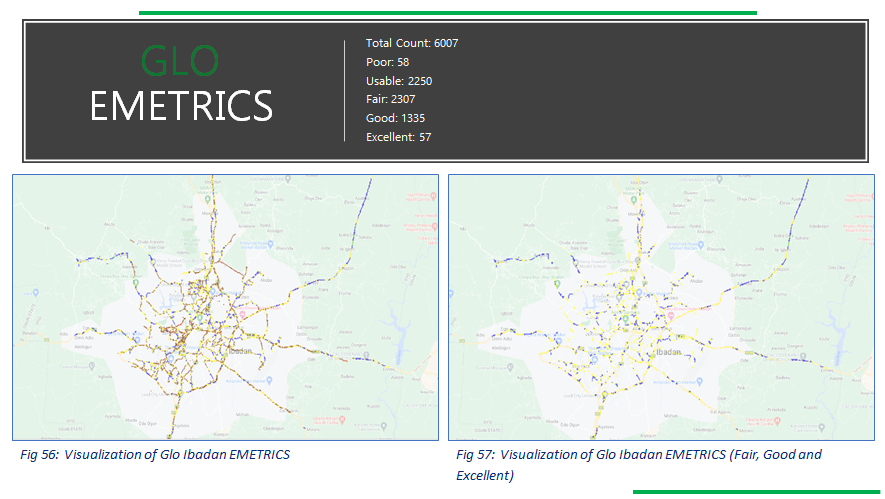
Task: Select the "Good: 1335" statistic
Action: [395, 118]
